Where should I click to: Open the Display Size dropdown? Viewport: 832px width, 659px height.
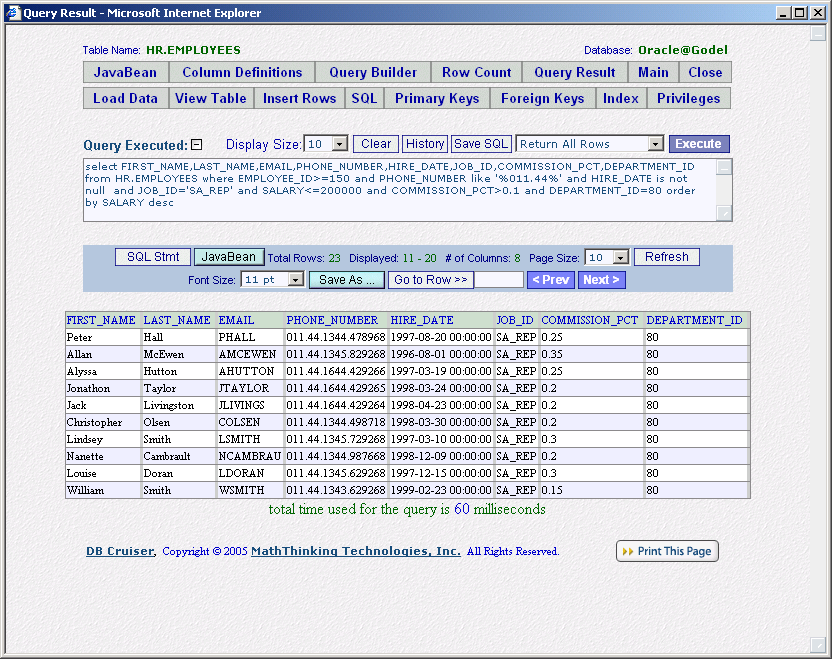[x=340, y=144]
